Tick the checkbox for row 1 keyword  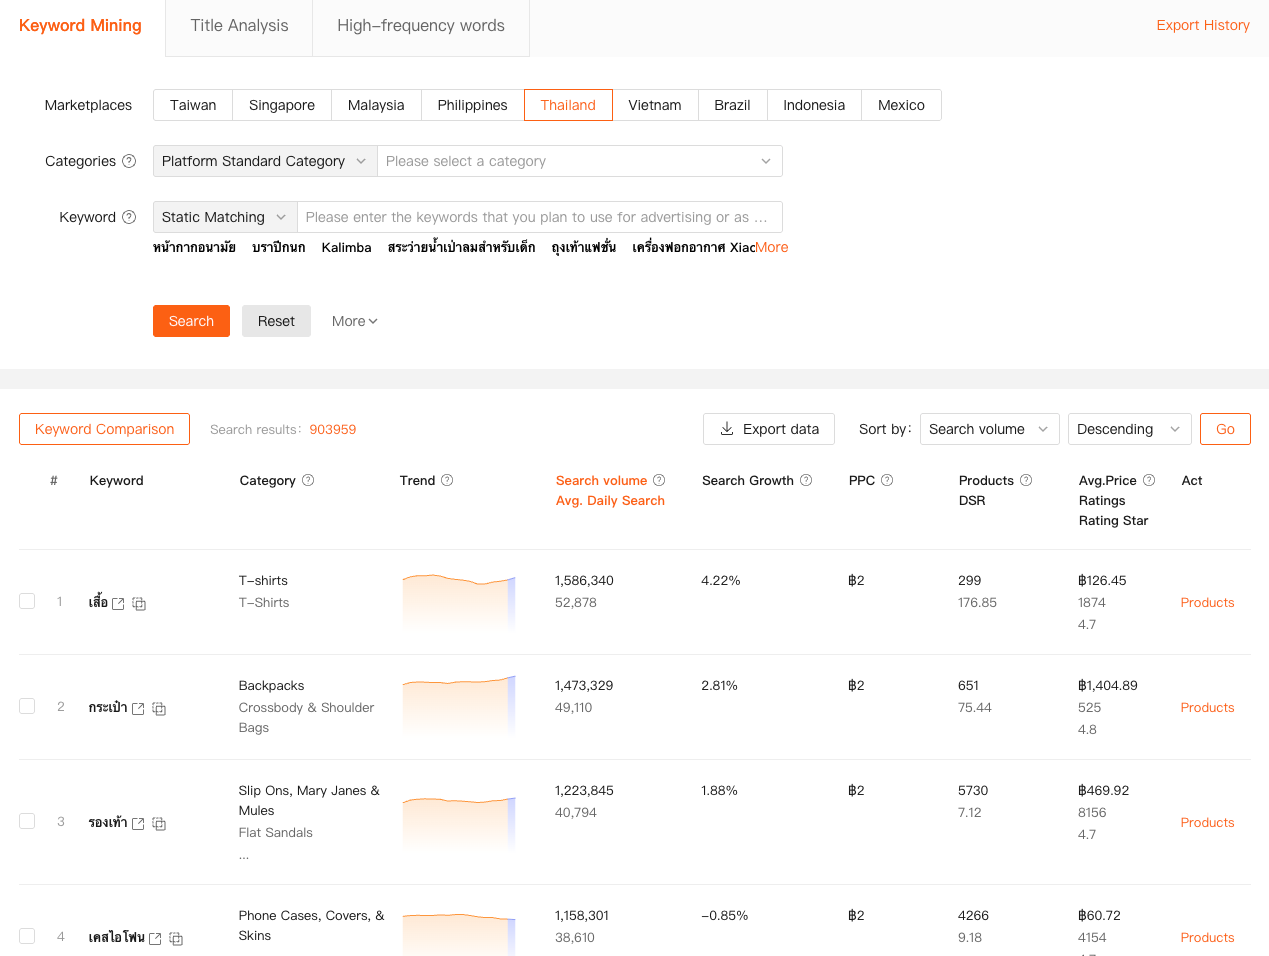pos(27,601)
